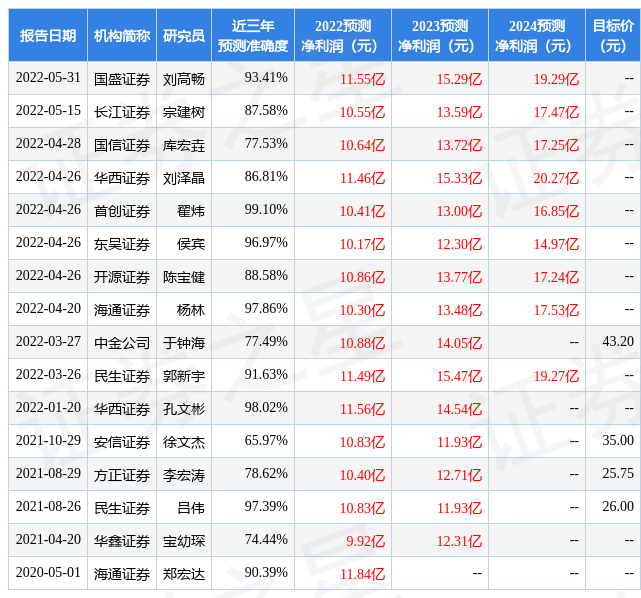
Task: Click researcher name 宗建树
Action: (x=184, y=112)
